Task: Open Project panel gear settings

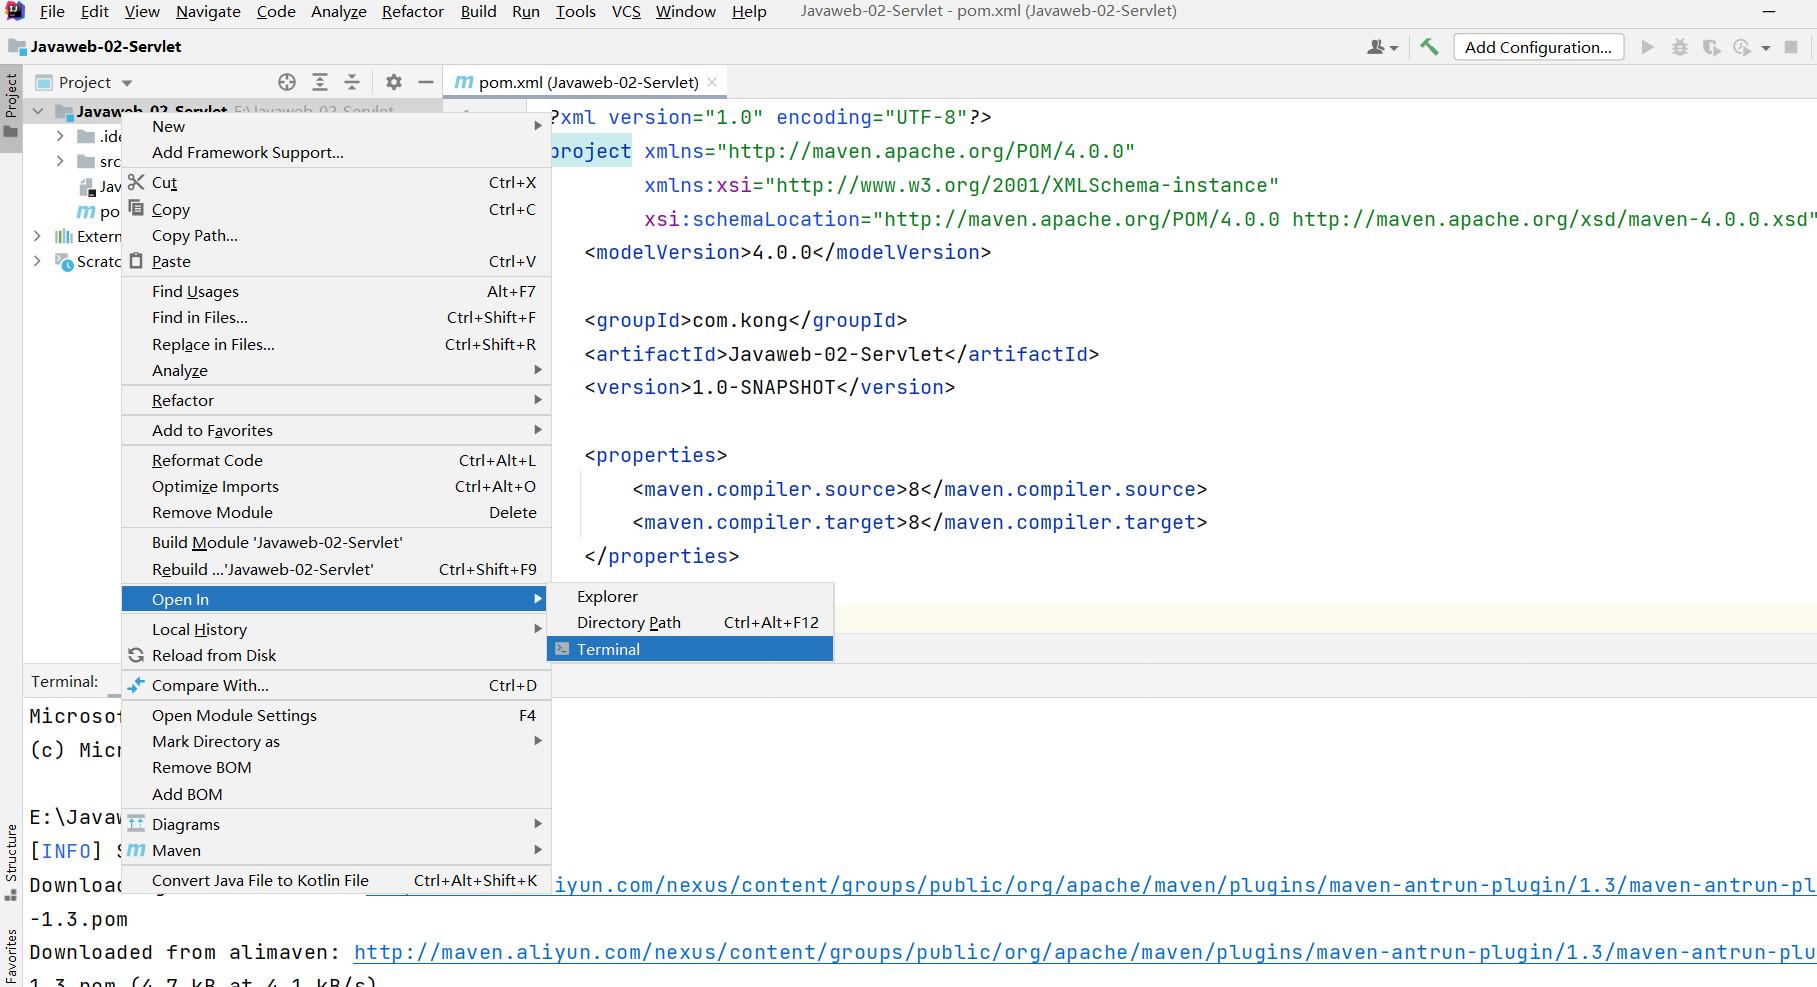Action: click(x=394, y=82)
